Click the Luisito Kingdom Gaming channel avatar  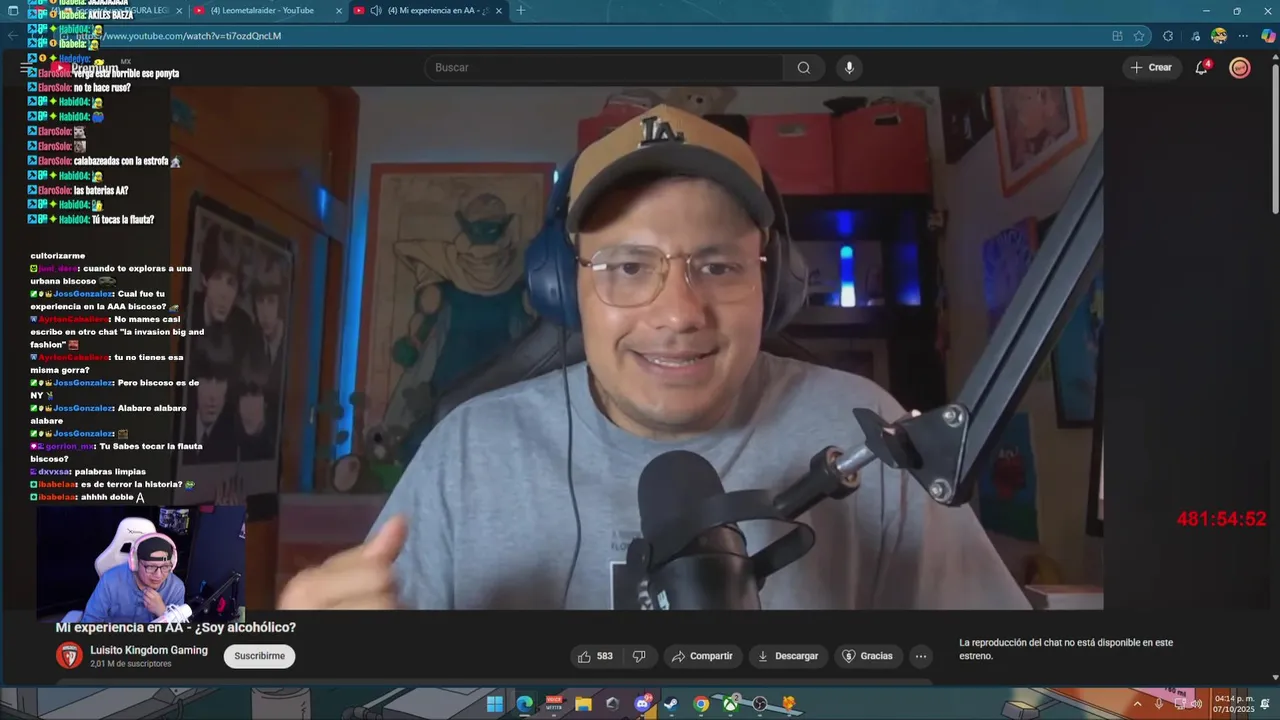[69, 656]
